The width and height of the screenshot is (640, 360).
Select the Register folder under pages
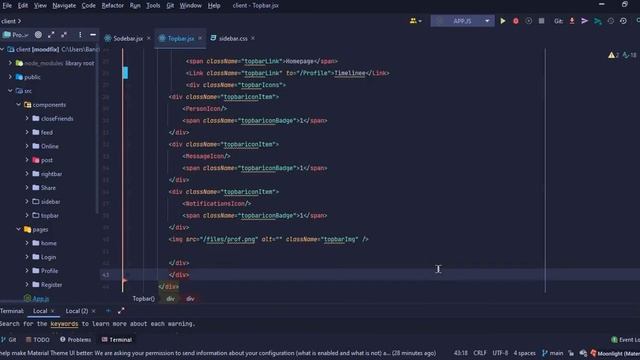tap(51, 285)
